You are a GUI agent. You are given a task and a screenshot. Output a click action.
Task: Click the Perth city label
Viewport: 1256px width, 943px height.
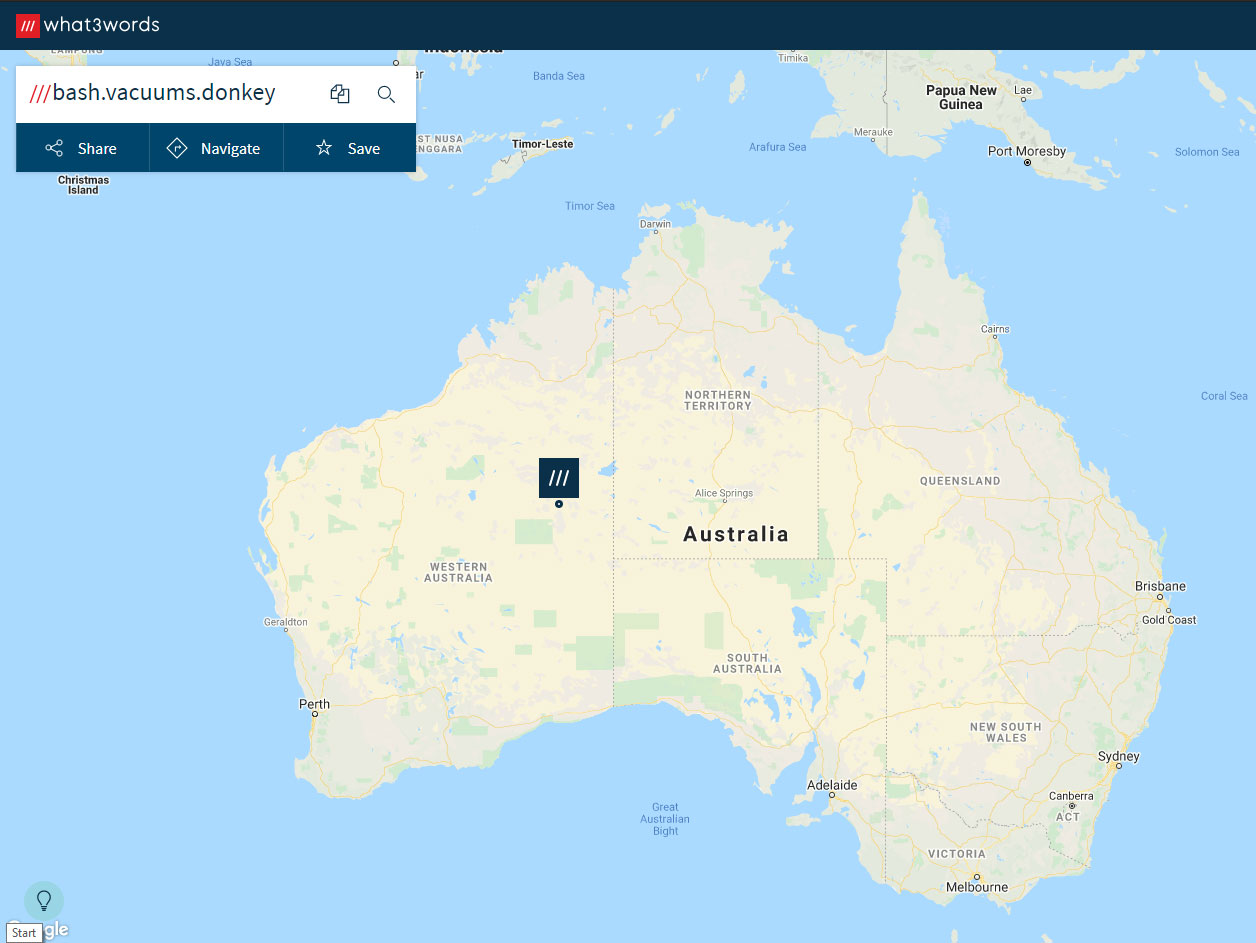[x=314, y=704]
